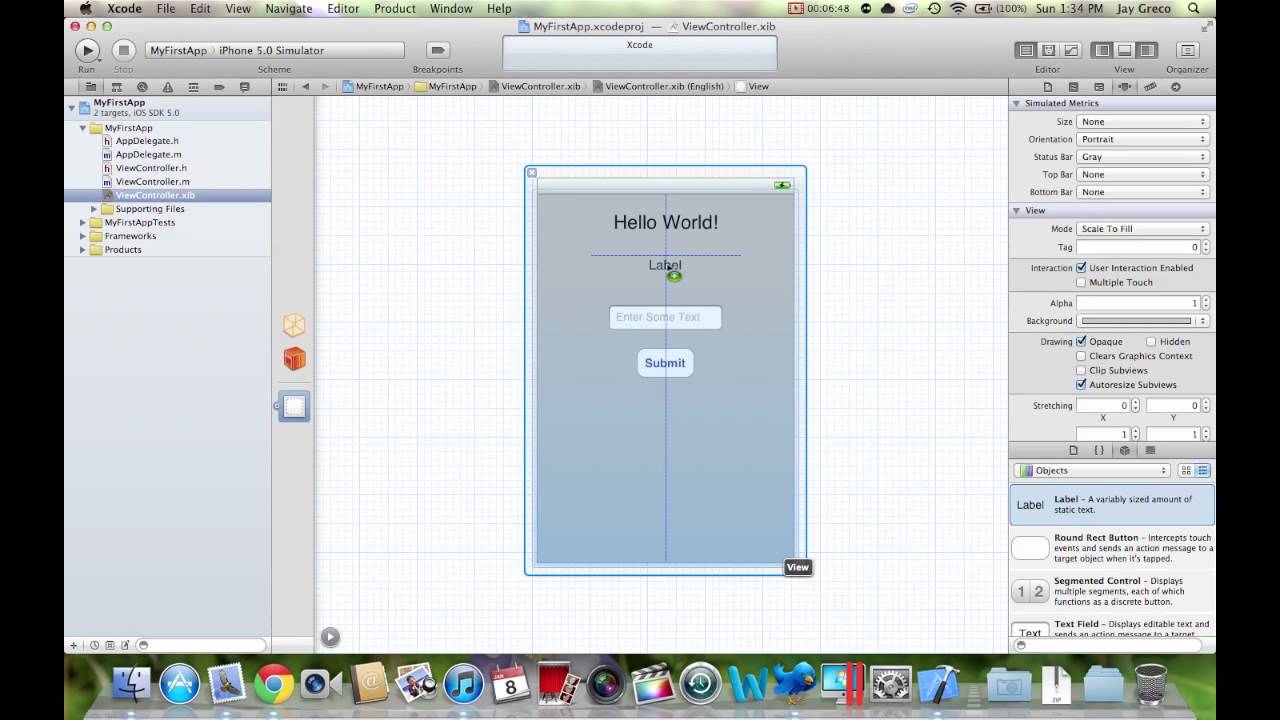This screenshot has width=1280, height=720.
Task: Click the Submit button on the canvas
Action: [665, 363]
